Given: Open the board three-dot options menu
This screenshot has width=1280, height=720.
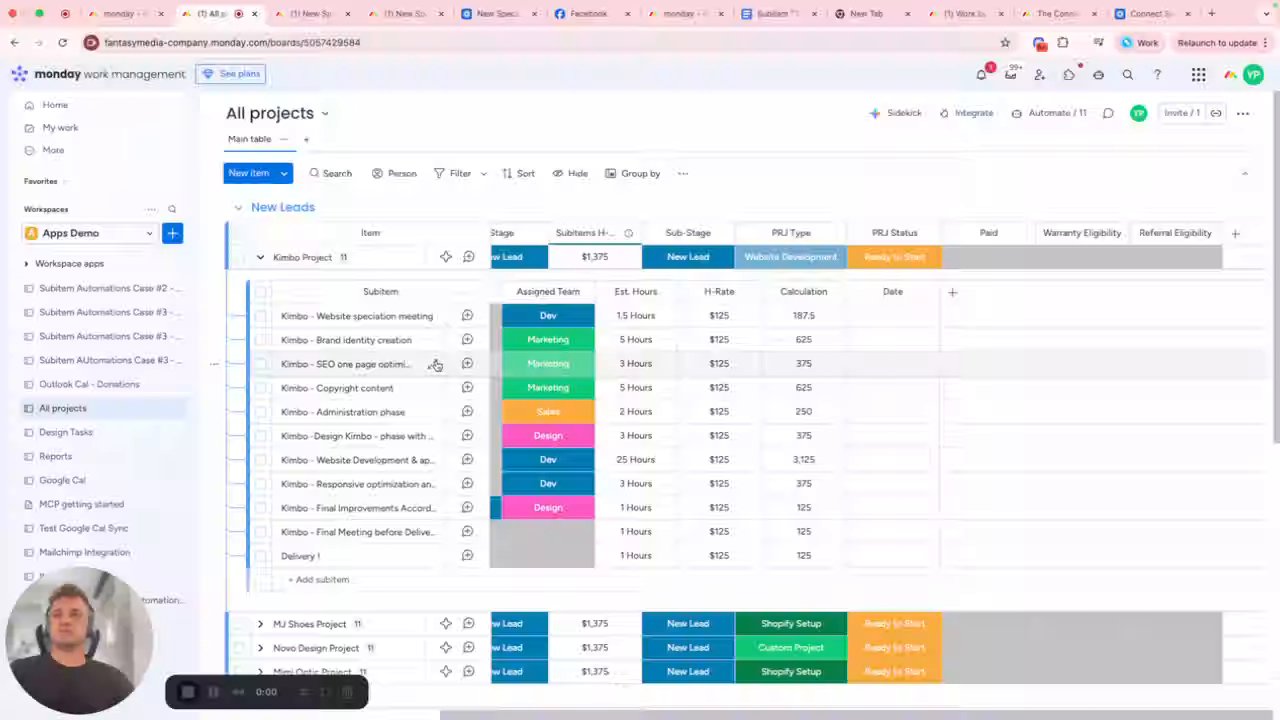Looking at the screenshot, I should (1243, 113).
